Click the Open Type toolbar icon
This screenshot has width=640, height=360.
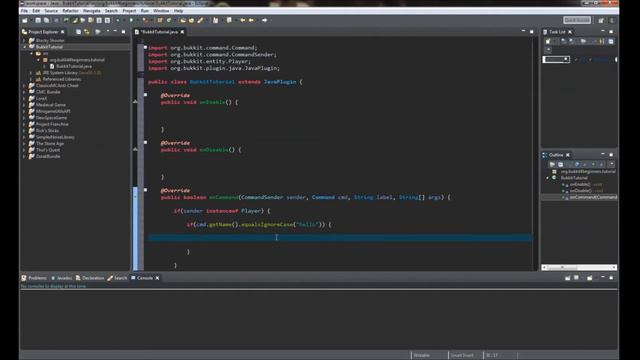pos(183,20)
